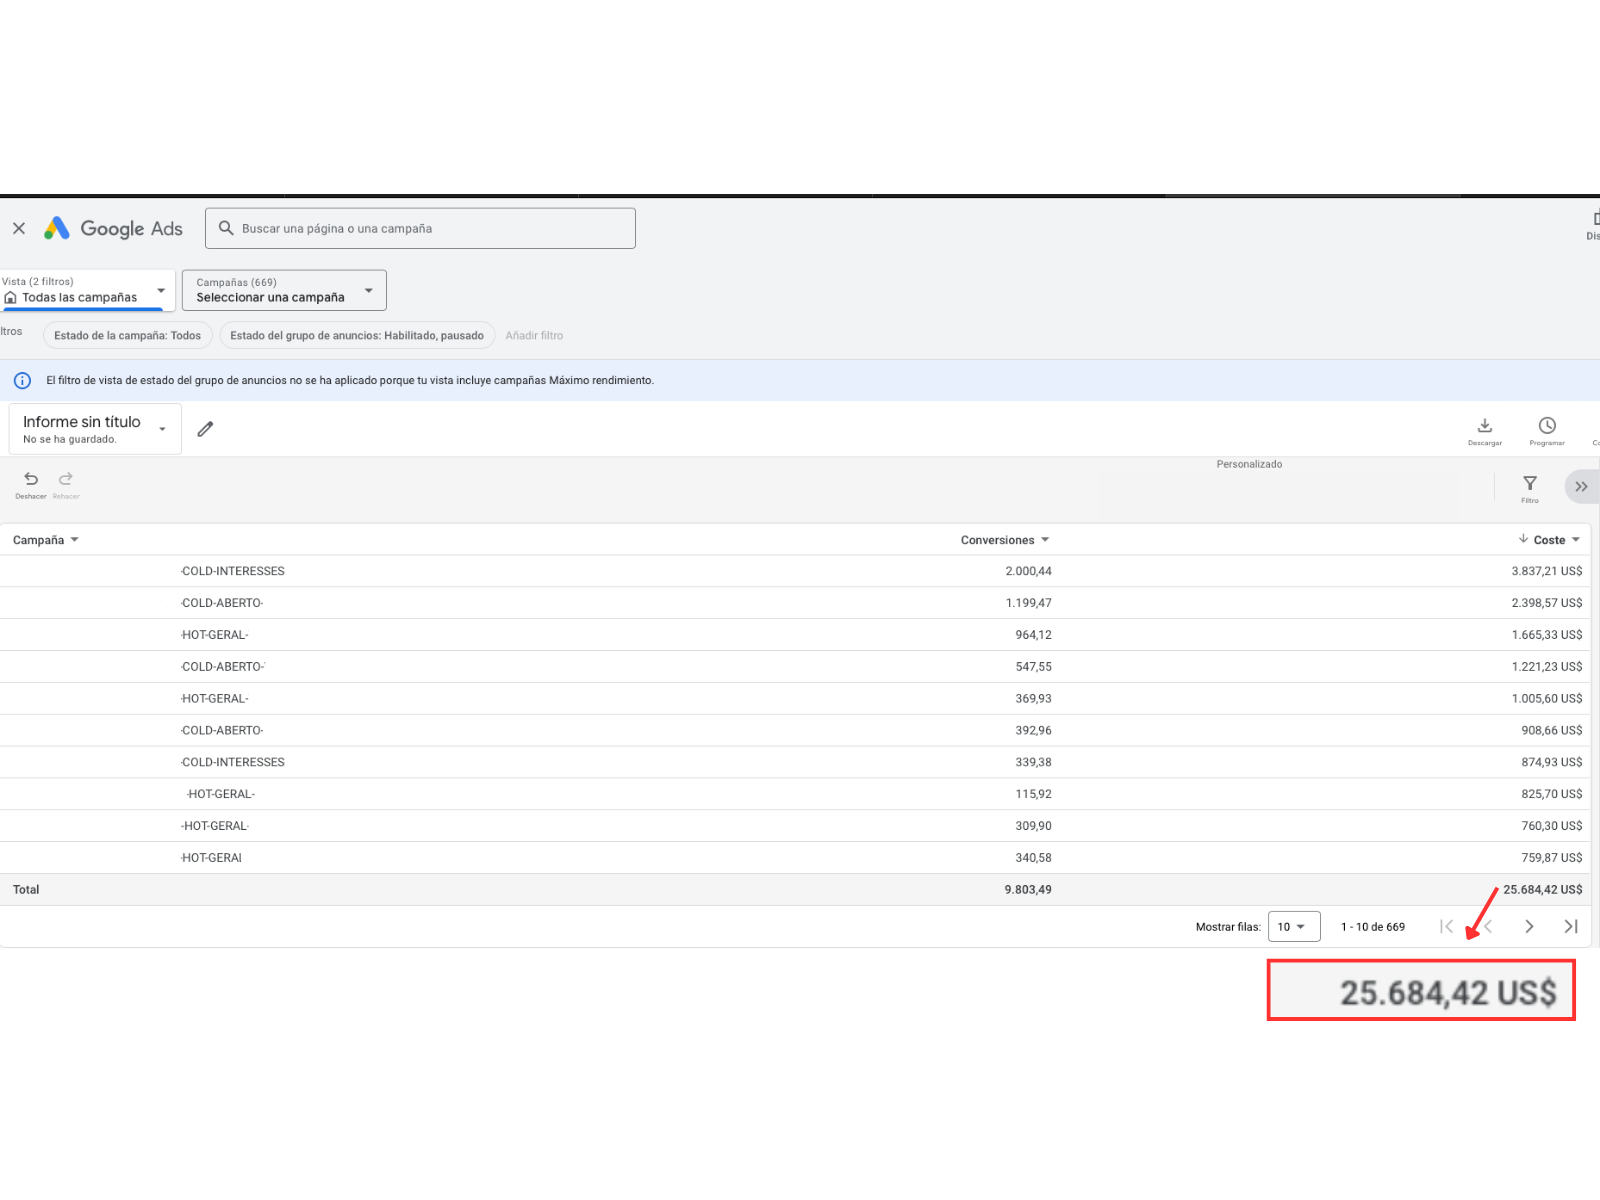1600x1200 pixels.
Task: Open the Filtro funnel icon
Action: click(1529, 485)
